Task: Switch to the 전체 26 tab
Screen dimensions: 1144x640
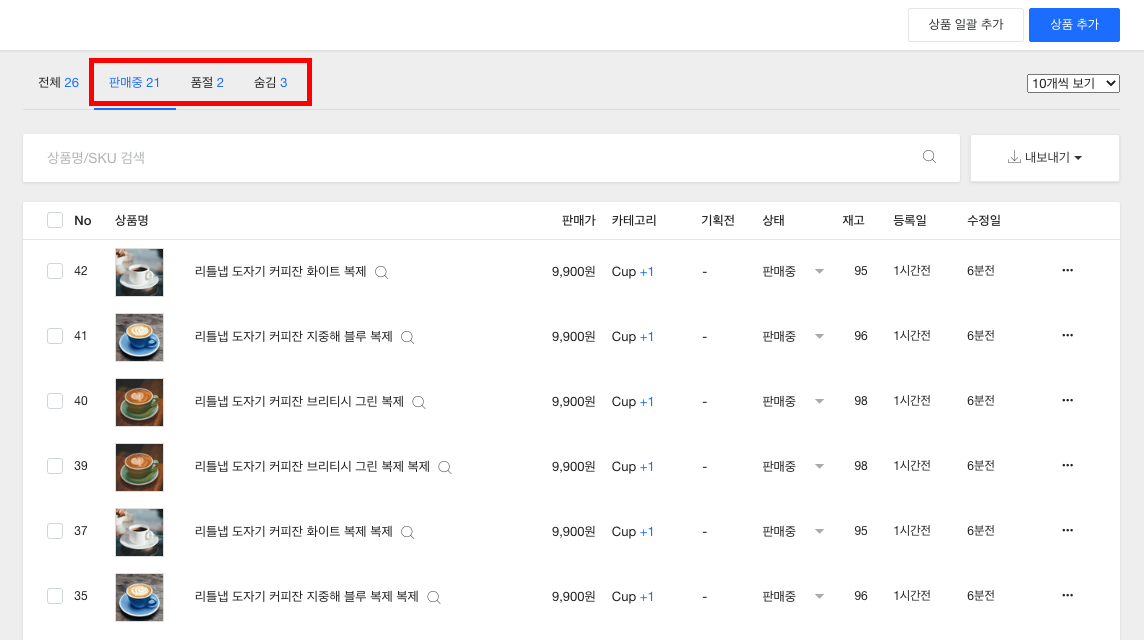Action: pyautogui.click(x=58, y=82)
